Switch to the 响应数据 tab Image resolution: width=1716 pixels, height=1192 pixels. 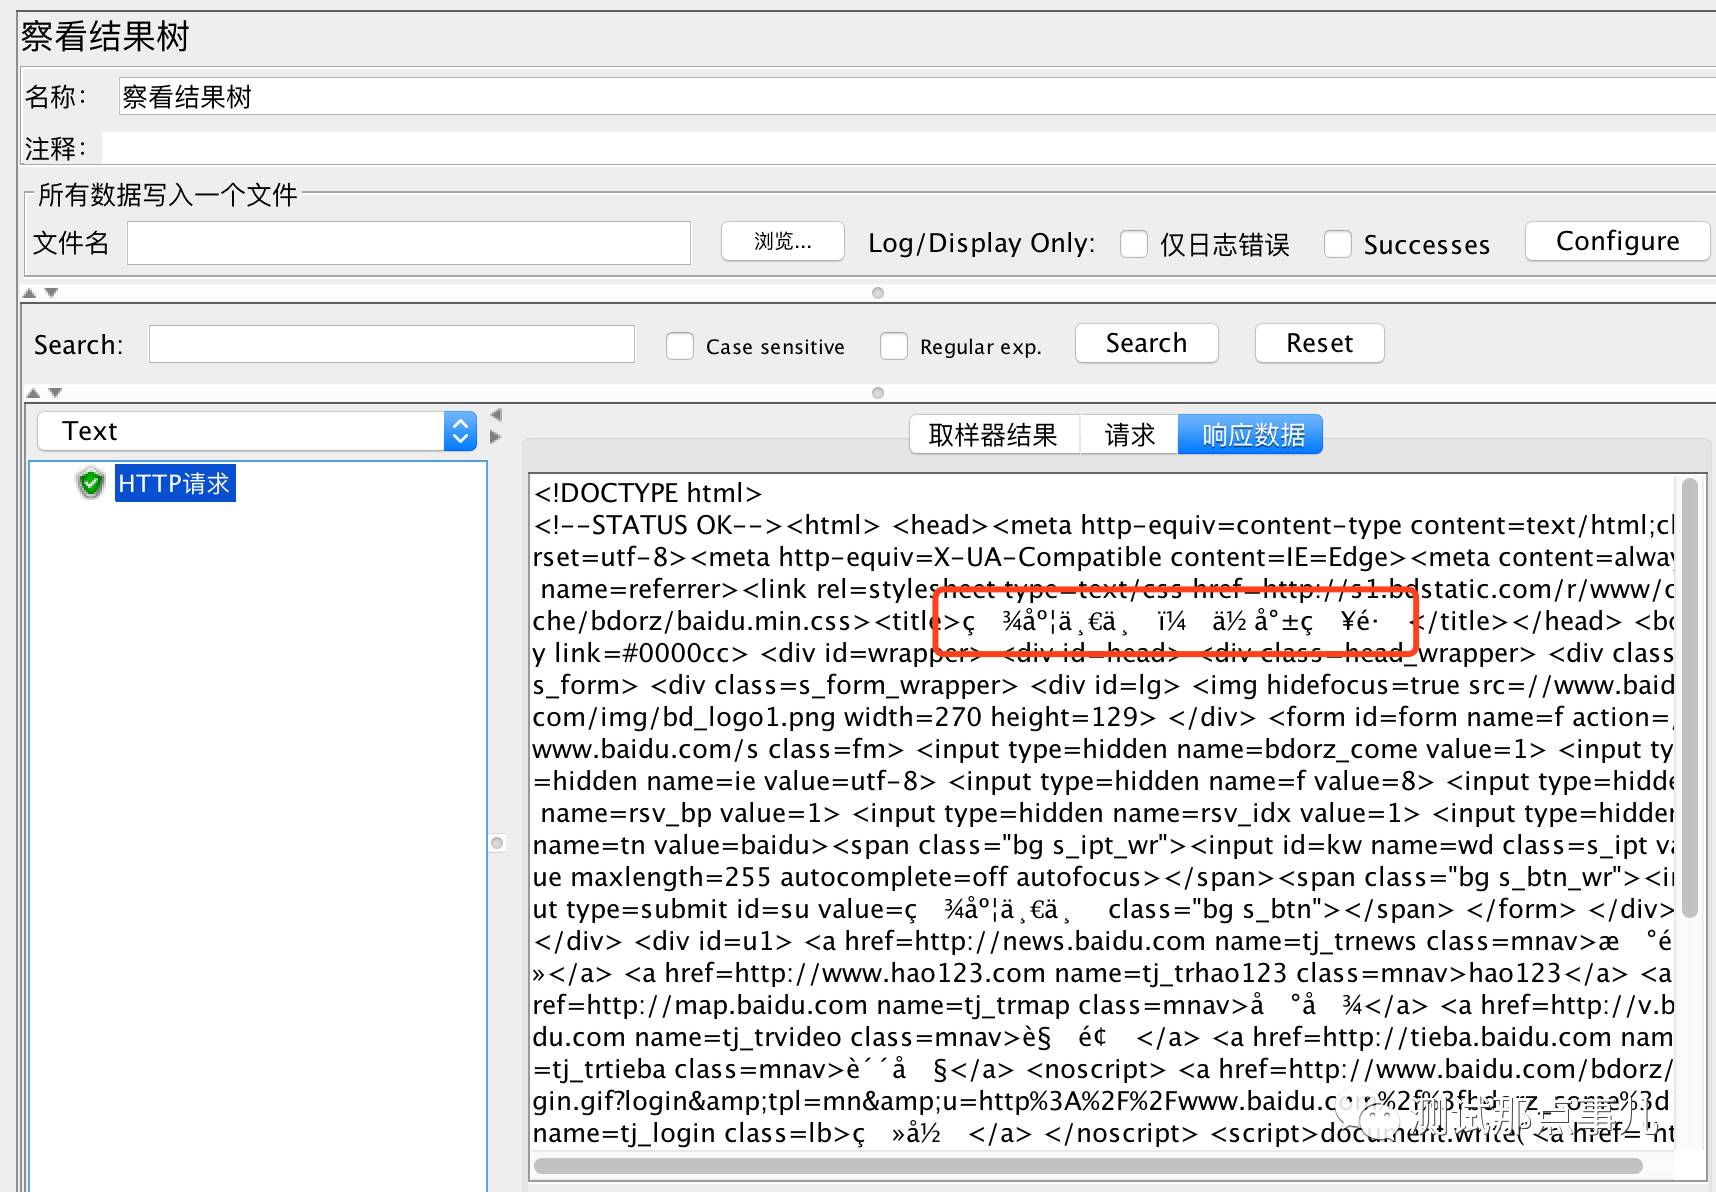[1251, 435]
